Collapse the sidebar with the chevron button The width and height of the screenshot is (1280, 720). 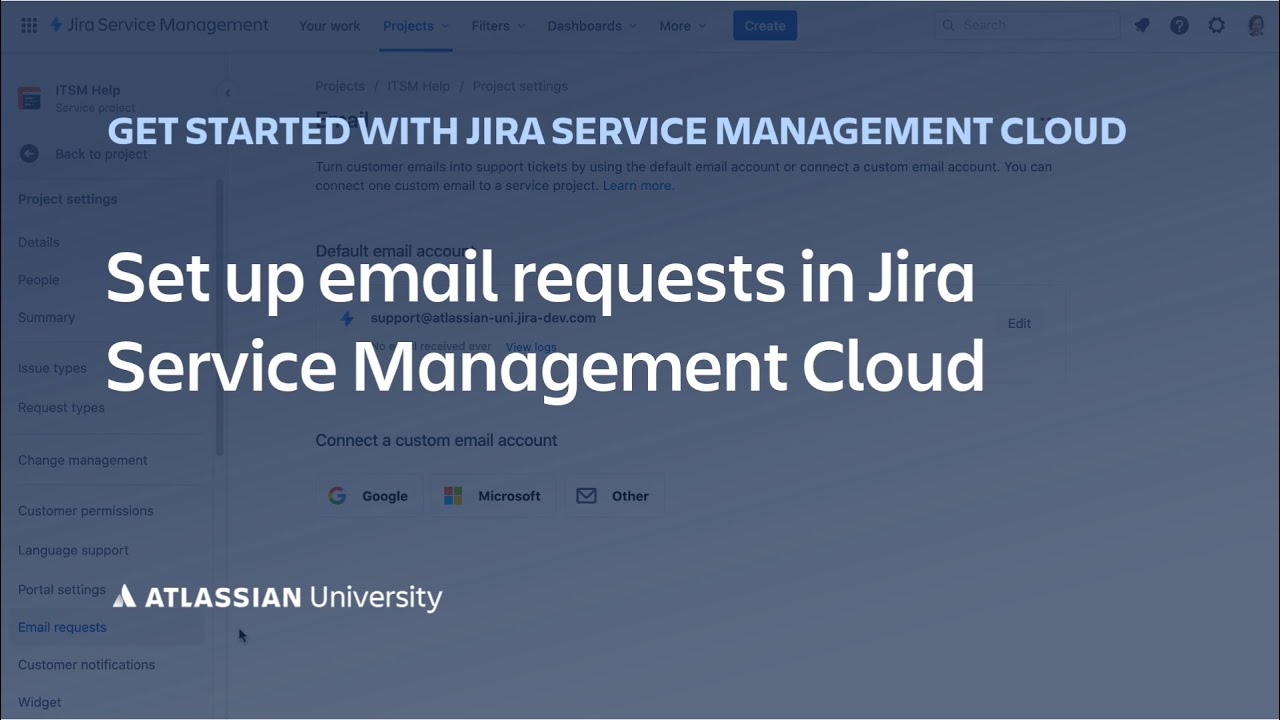(x=228, y=93)
